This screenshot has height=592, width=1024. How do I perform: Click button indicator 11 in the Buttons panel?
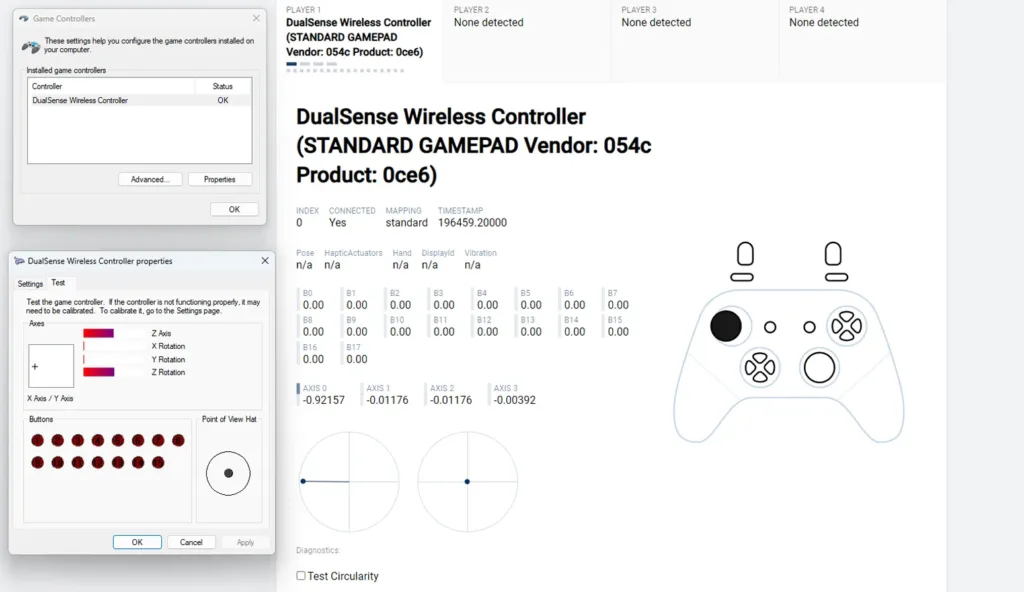(78, 463)
